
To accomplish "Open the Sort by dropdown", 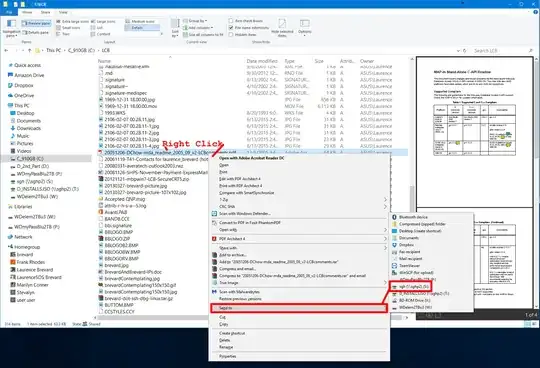I will (175, 28).
